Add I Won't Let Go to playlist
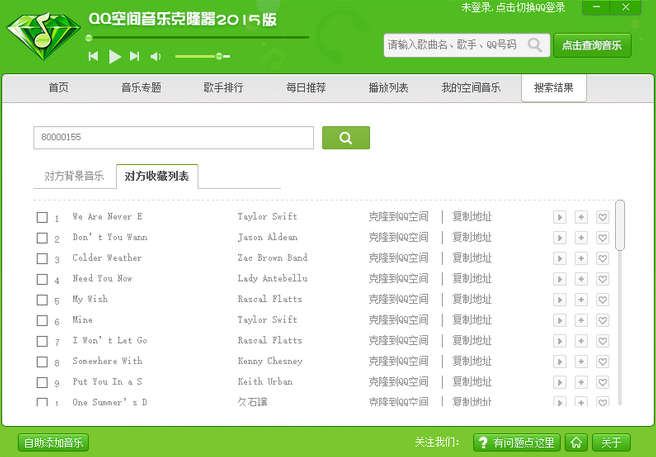Image resolution: width=656 pixels, height=457 pixels. [x=581, y=341]
